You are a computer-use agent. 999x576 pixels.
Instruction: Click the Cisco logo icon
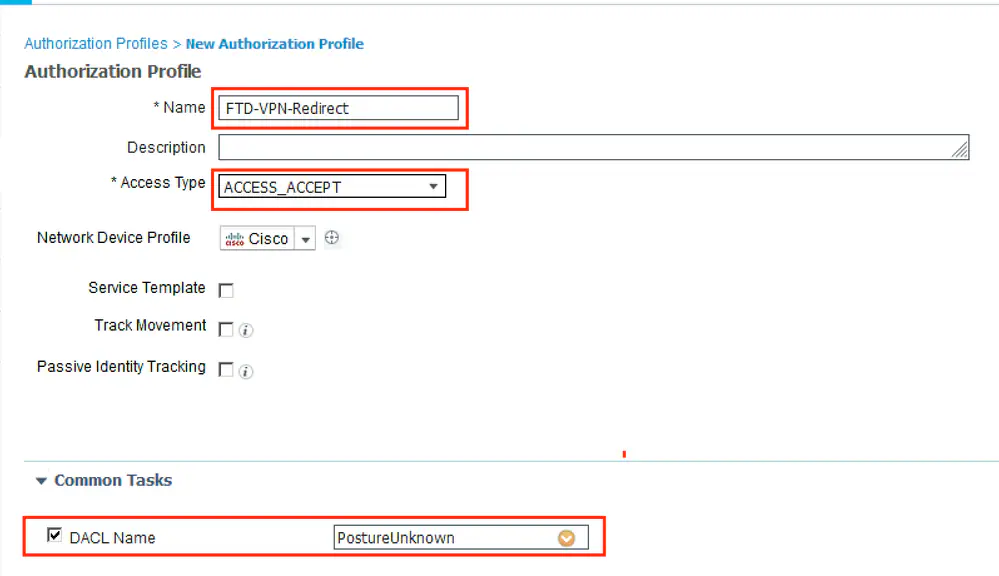click(235, 239)
